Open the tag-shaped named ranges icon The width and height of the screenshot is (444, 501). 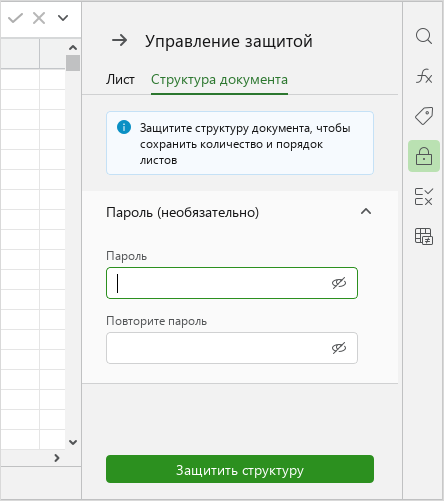(x=424, y=116)
